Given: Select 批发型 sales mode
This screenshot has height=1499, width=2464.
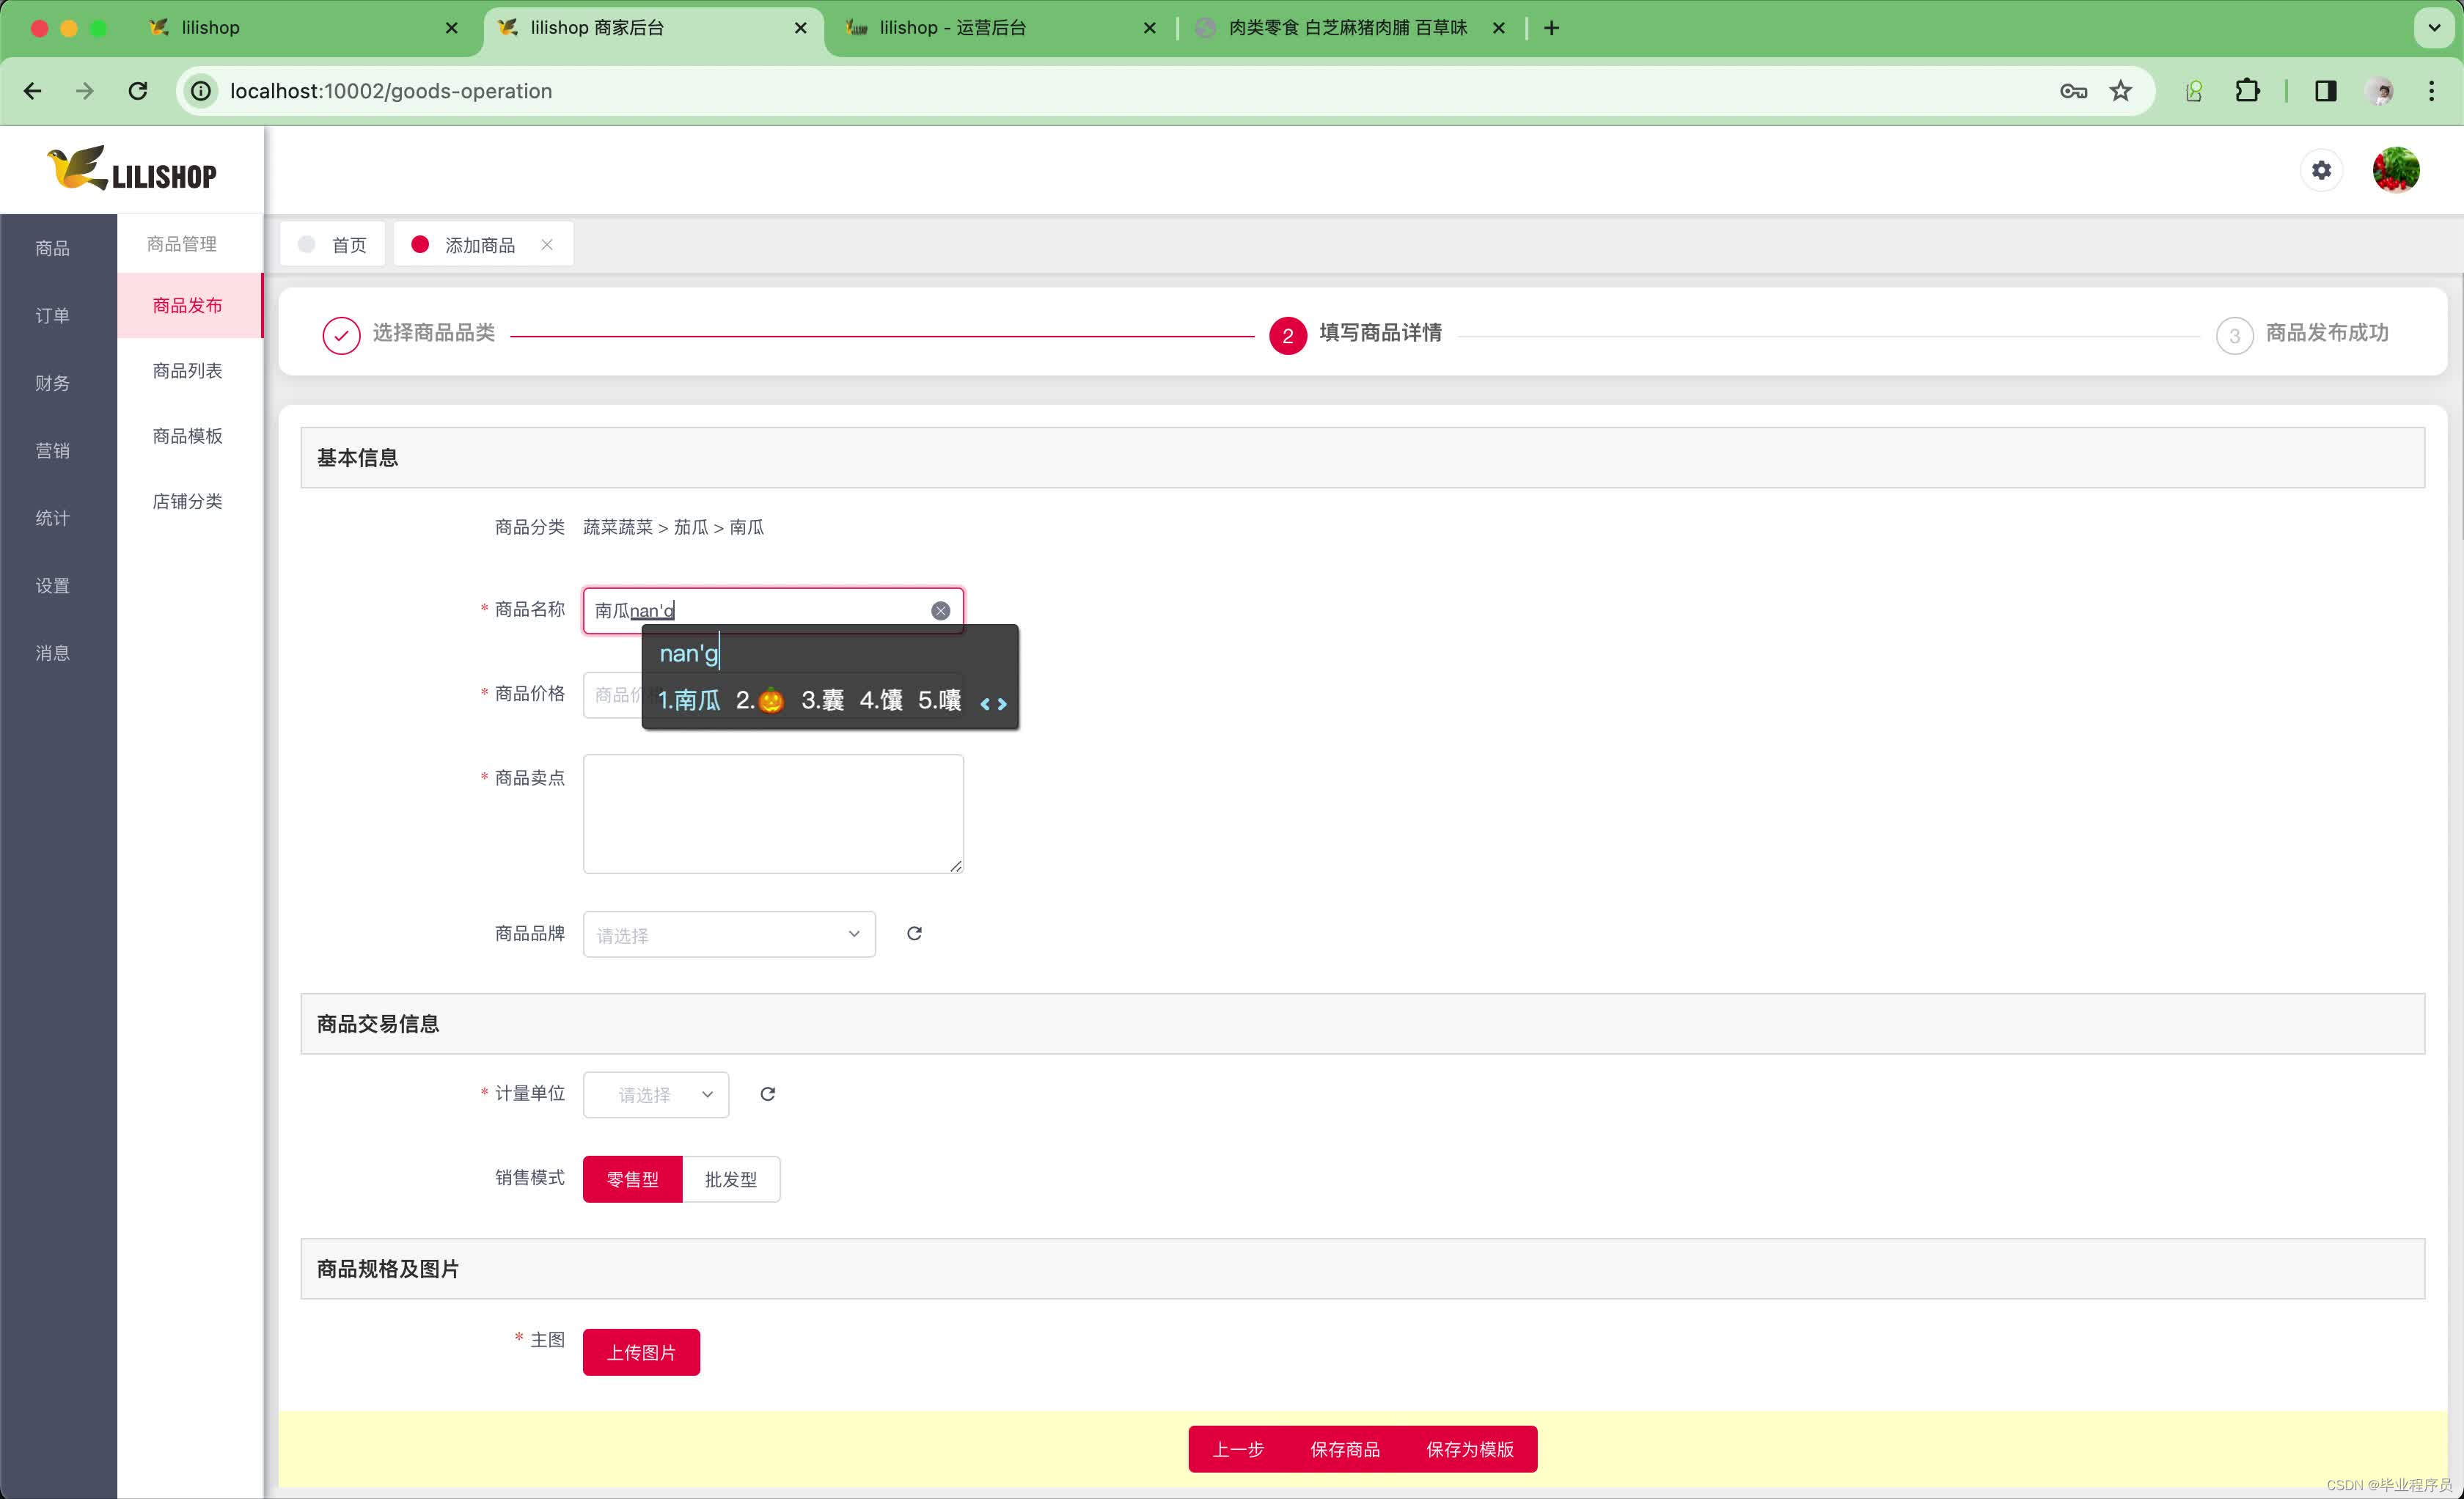Looking at the screenshot, I should click(x=731, y=1179).
